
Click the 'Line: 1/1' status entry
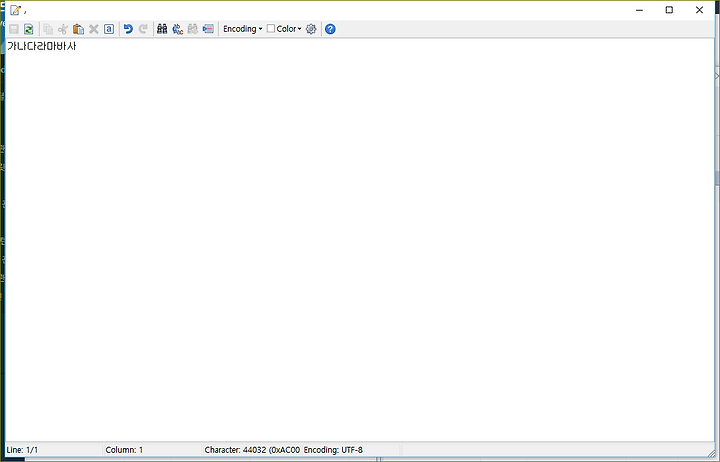coord(22,450)
